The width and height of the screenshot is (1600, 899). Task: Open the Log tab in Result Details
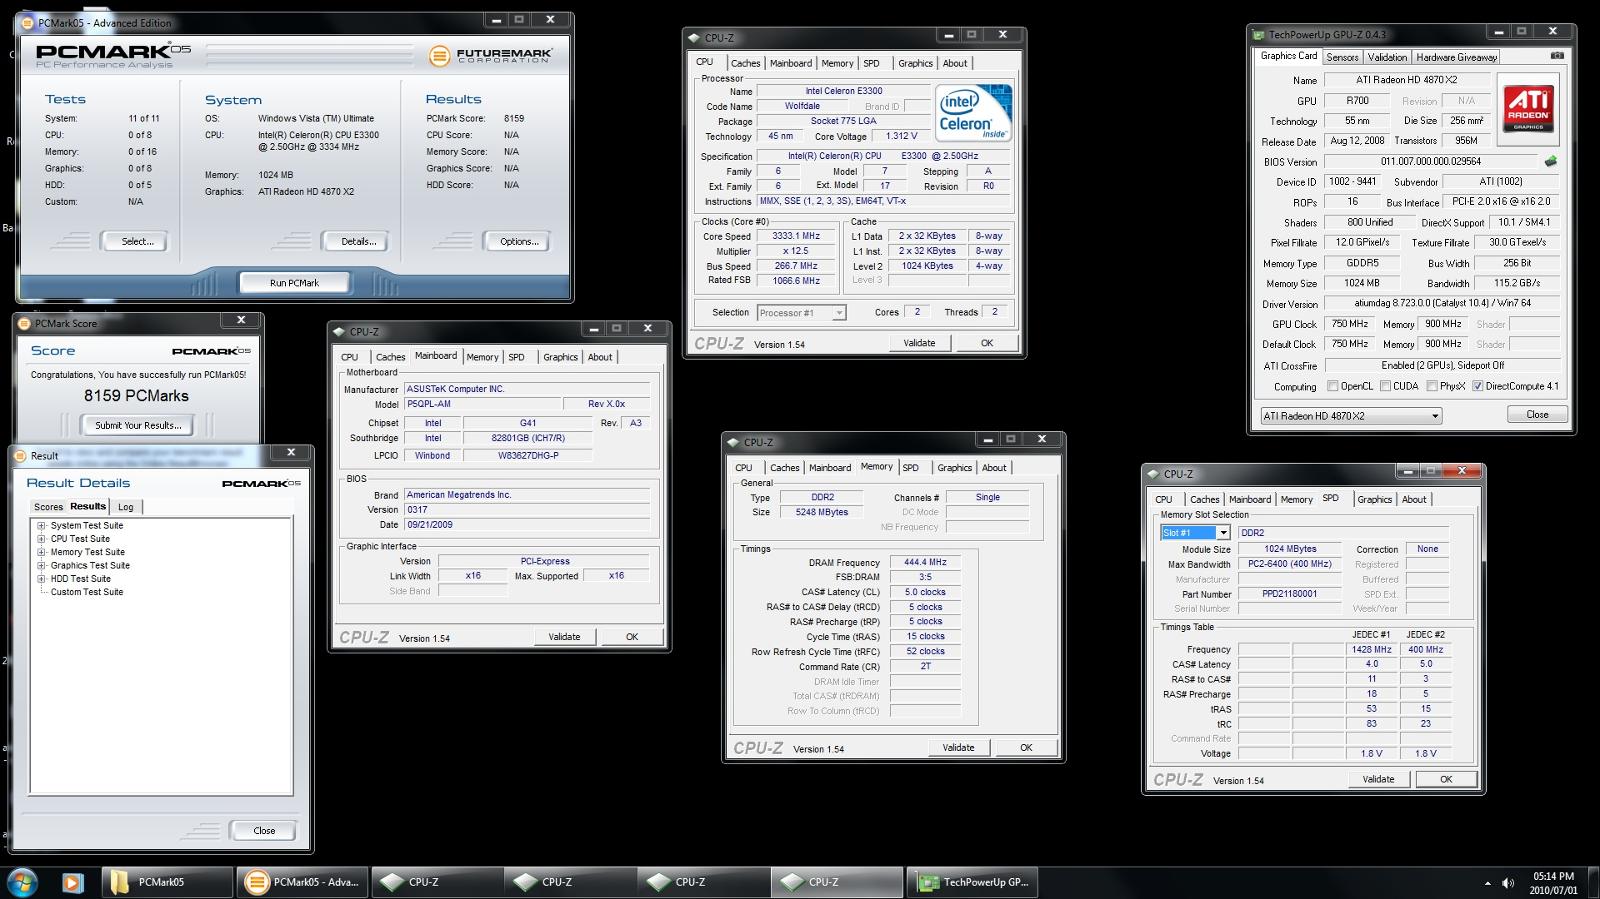(126, 507)
